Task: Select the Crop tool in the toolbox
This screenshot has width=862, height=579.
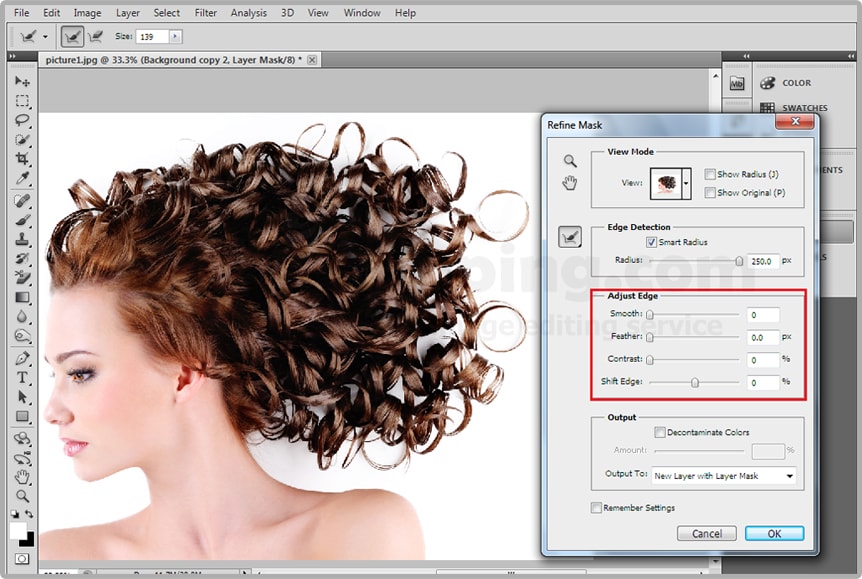Action: click(22, 159)
